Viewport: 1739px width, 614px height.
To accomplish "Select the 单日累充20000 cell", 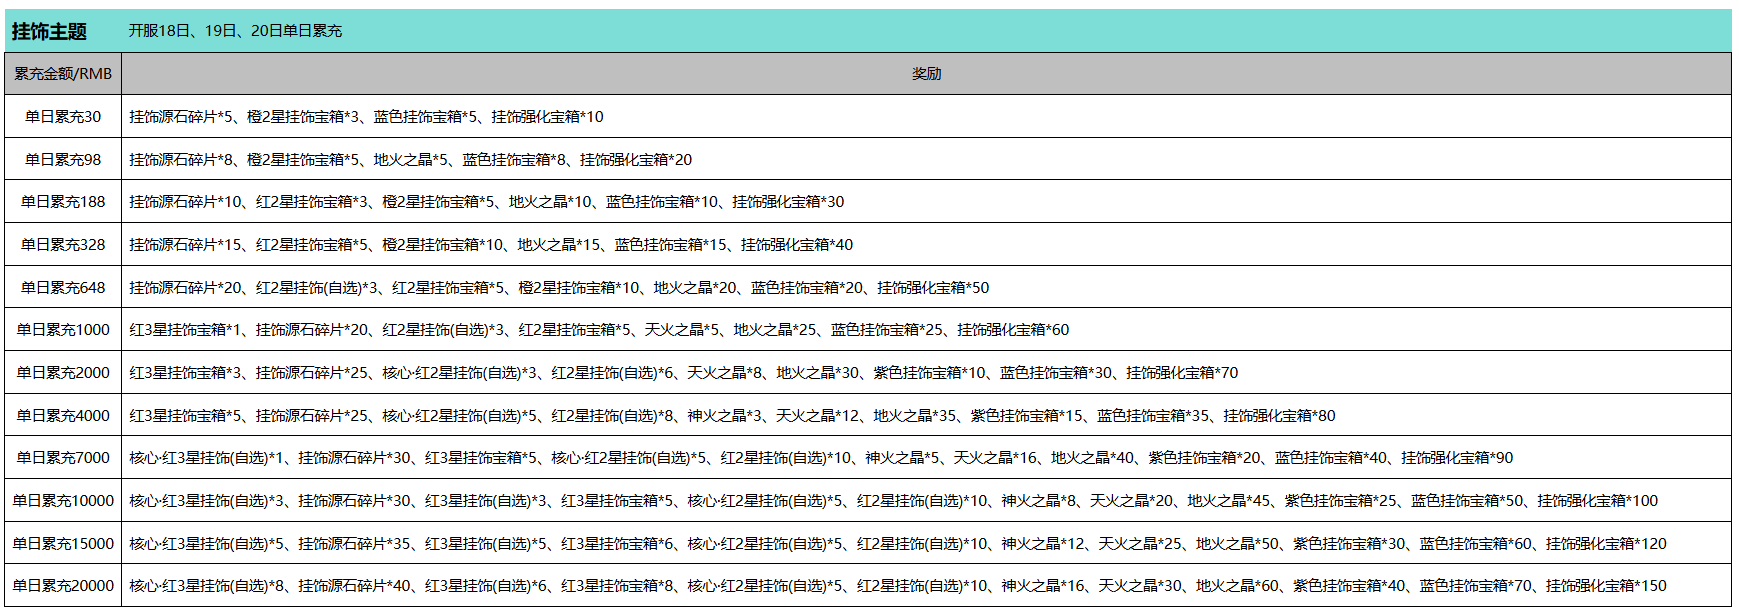I will (x=63, y=586).
